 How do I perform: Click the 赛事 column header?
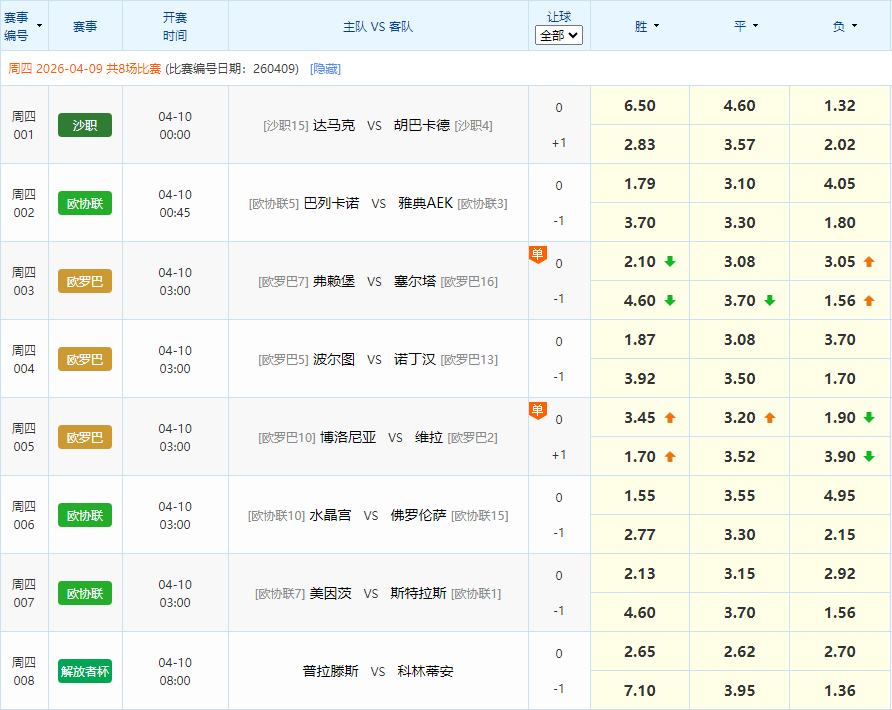pyautogui.click(x=85, y=26)
